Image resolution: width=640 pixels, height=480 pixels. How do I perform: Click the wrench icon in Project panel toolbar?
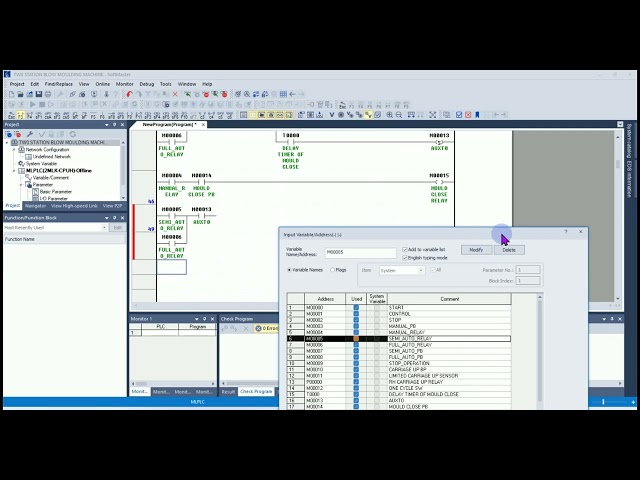(30, 134)
